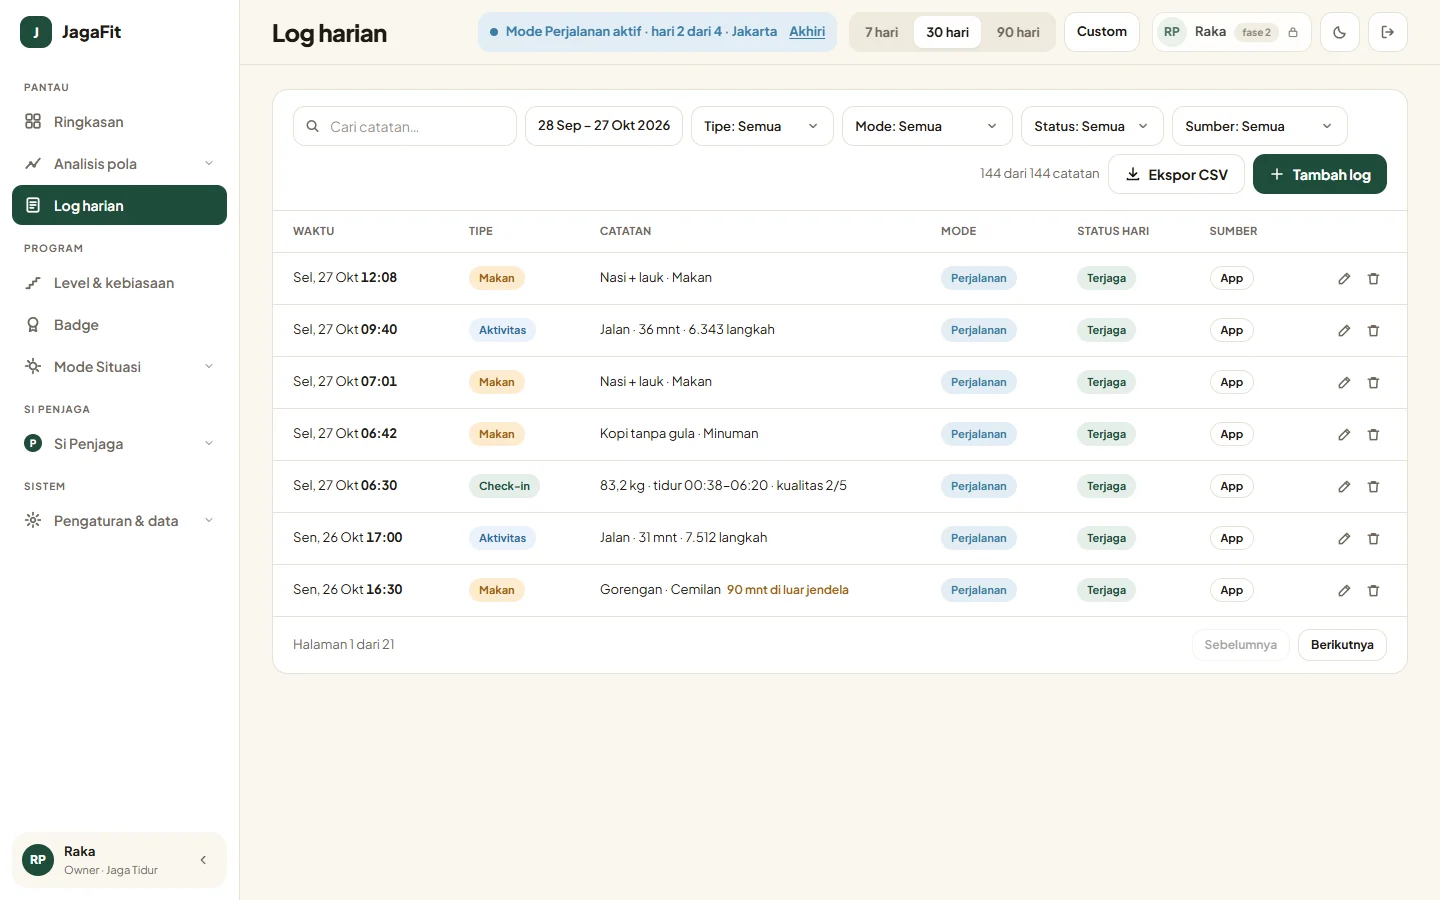The height and width of the screenshot is (900, 1440).
Task: Expand Analisis pola chevron
Action: 209,164
